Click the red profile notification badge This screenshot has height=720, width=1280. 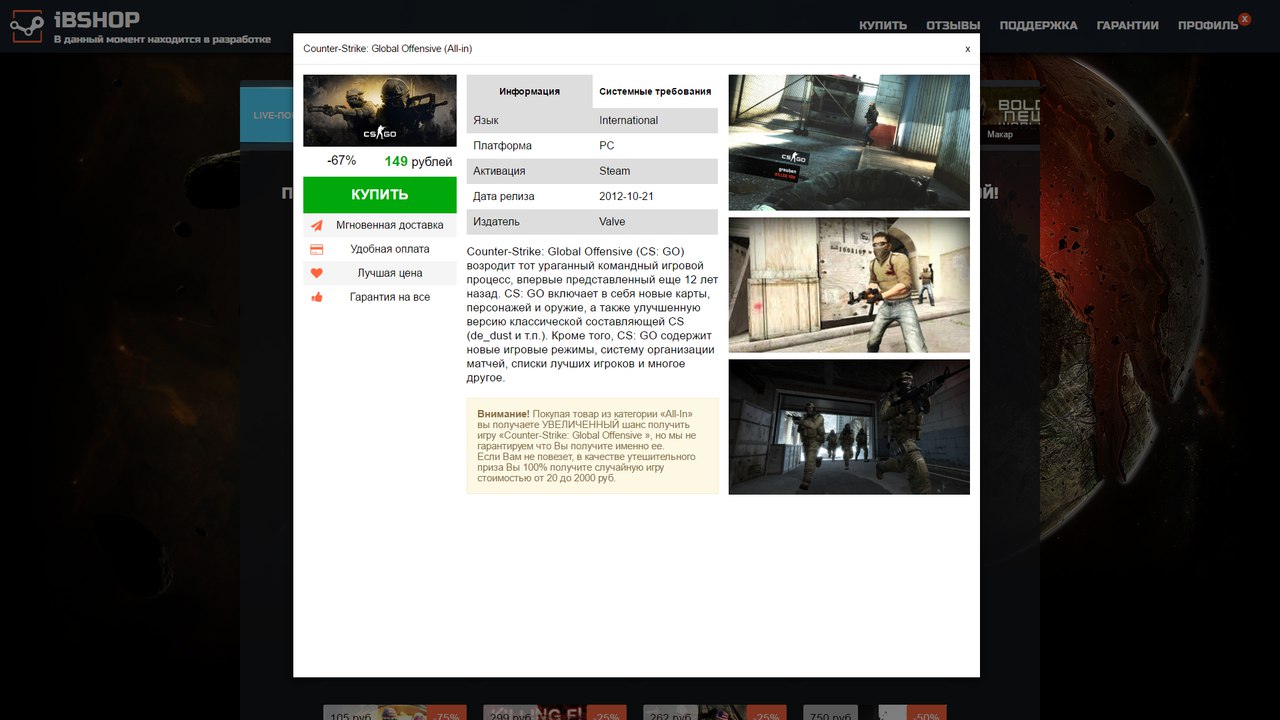(1244, 19)
